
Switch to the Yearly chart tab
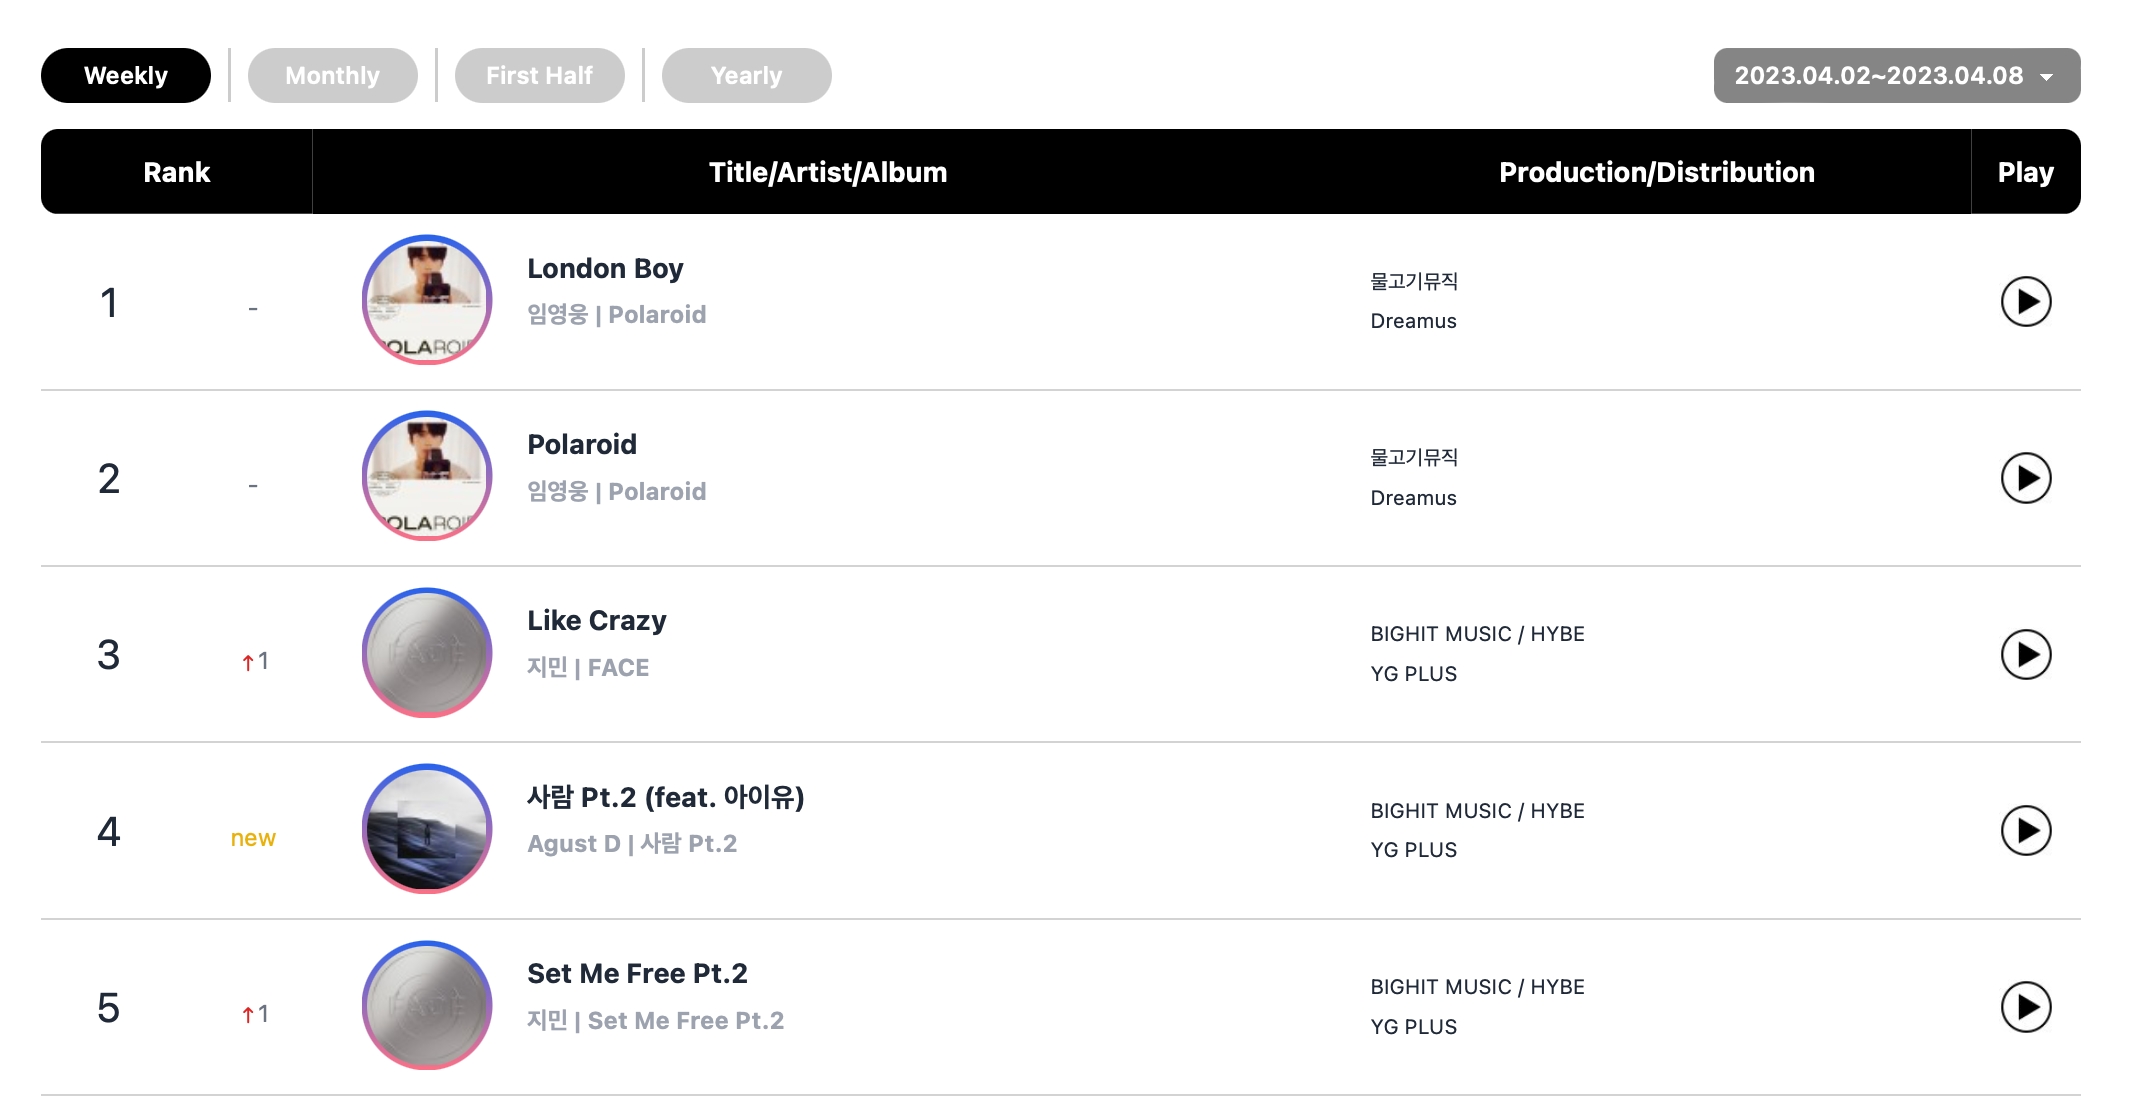(x=747, y=75)
